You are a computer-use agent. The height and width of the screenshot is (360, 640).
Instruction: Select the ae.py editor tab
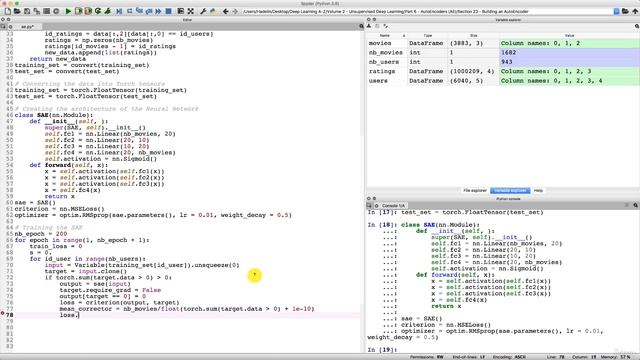coord(27,27)
